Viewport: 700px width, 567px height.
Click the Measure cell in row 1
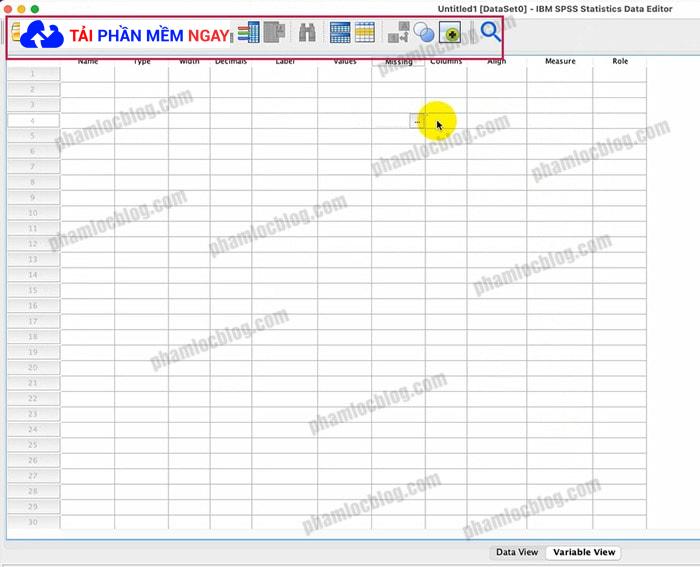[560, 74]
